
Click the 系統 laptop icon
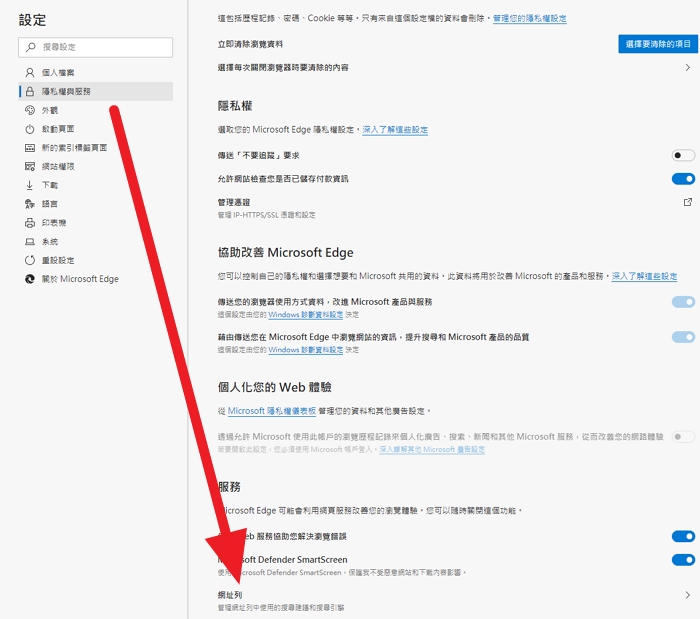pyautogui.click(x=29, y=241)
